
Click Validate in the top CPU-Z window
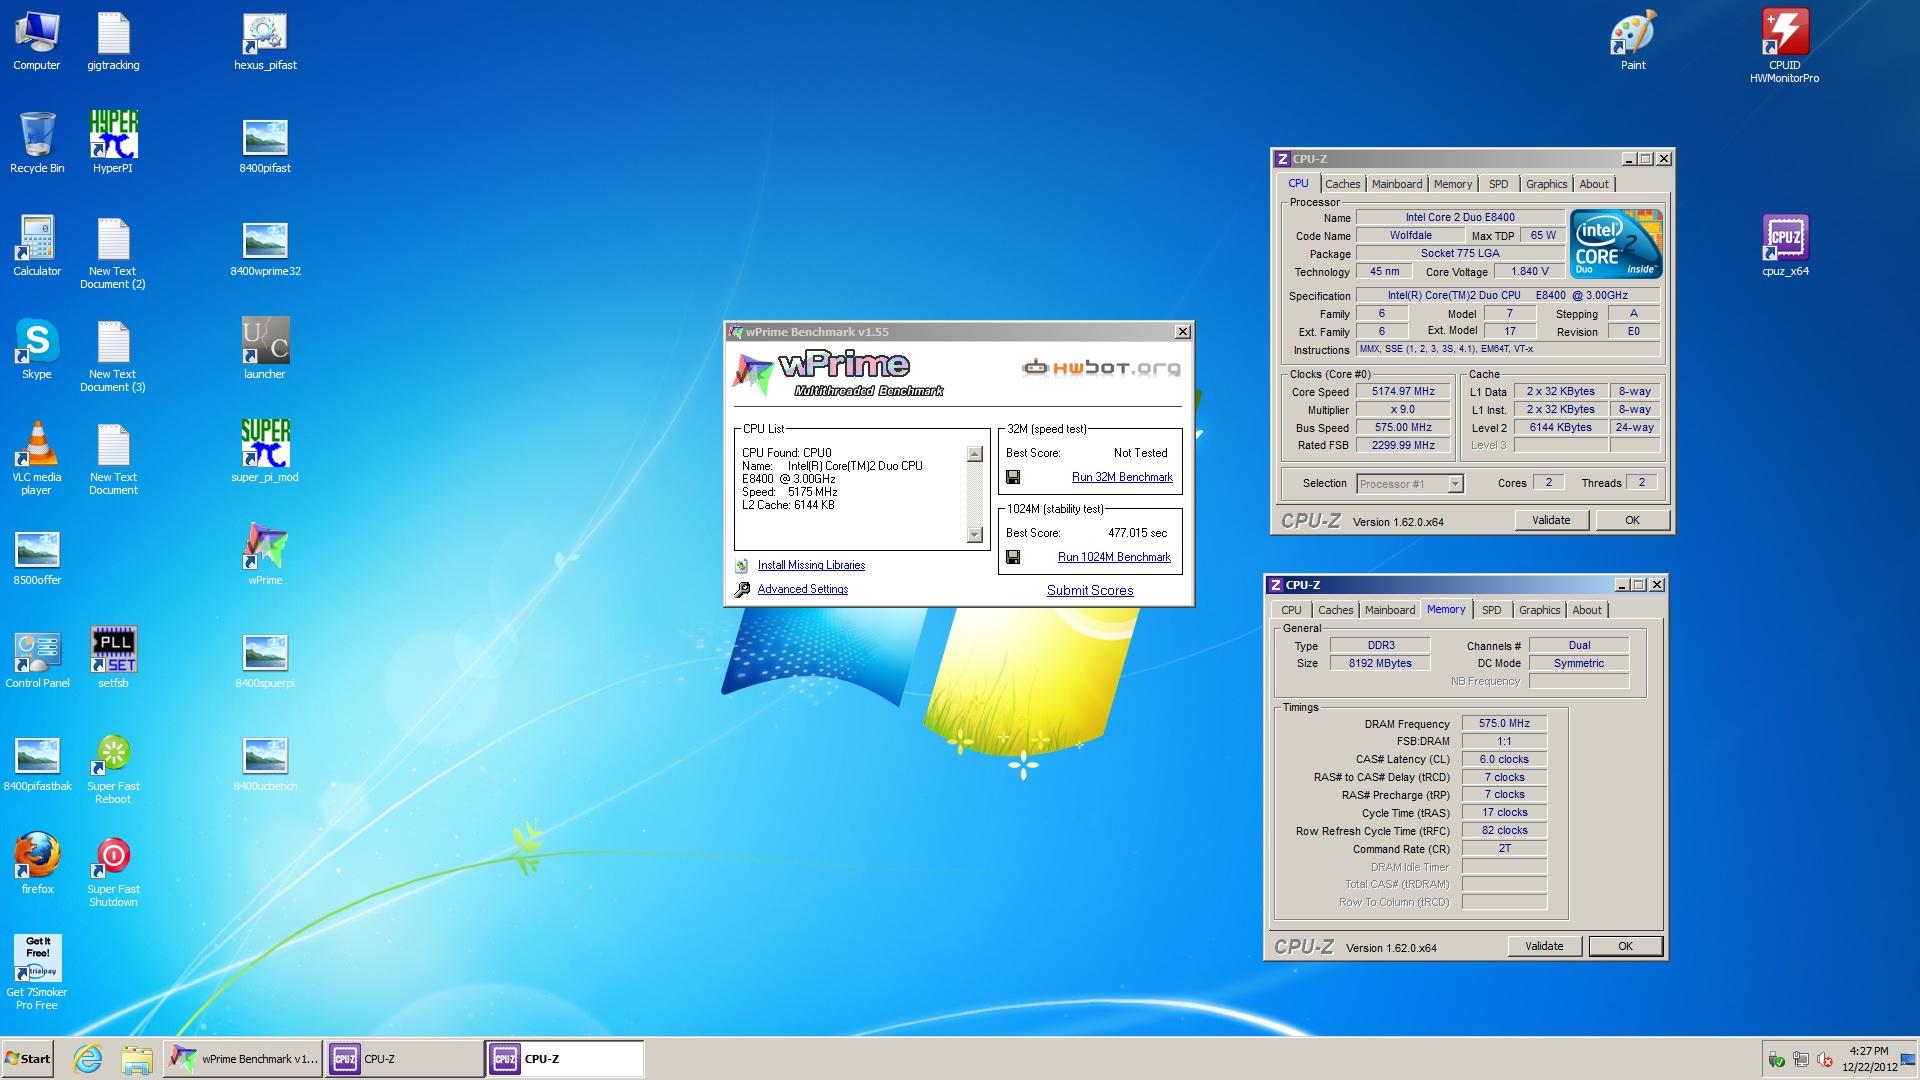[1551, 520]
